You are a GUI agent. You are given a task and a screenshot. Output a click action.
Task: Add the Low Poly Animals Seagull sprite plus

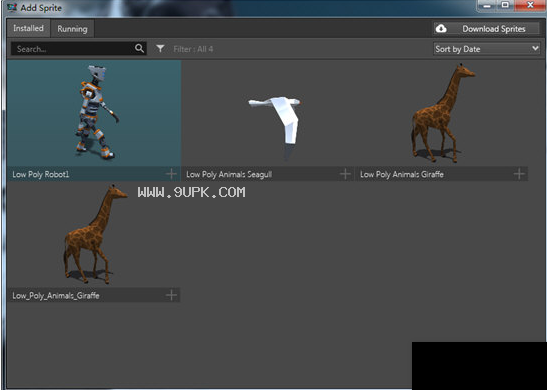(345, 174)
